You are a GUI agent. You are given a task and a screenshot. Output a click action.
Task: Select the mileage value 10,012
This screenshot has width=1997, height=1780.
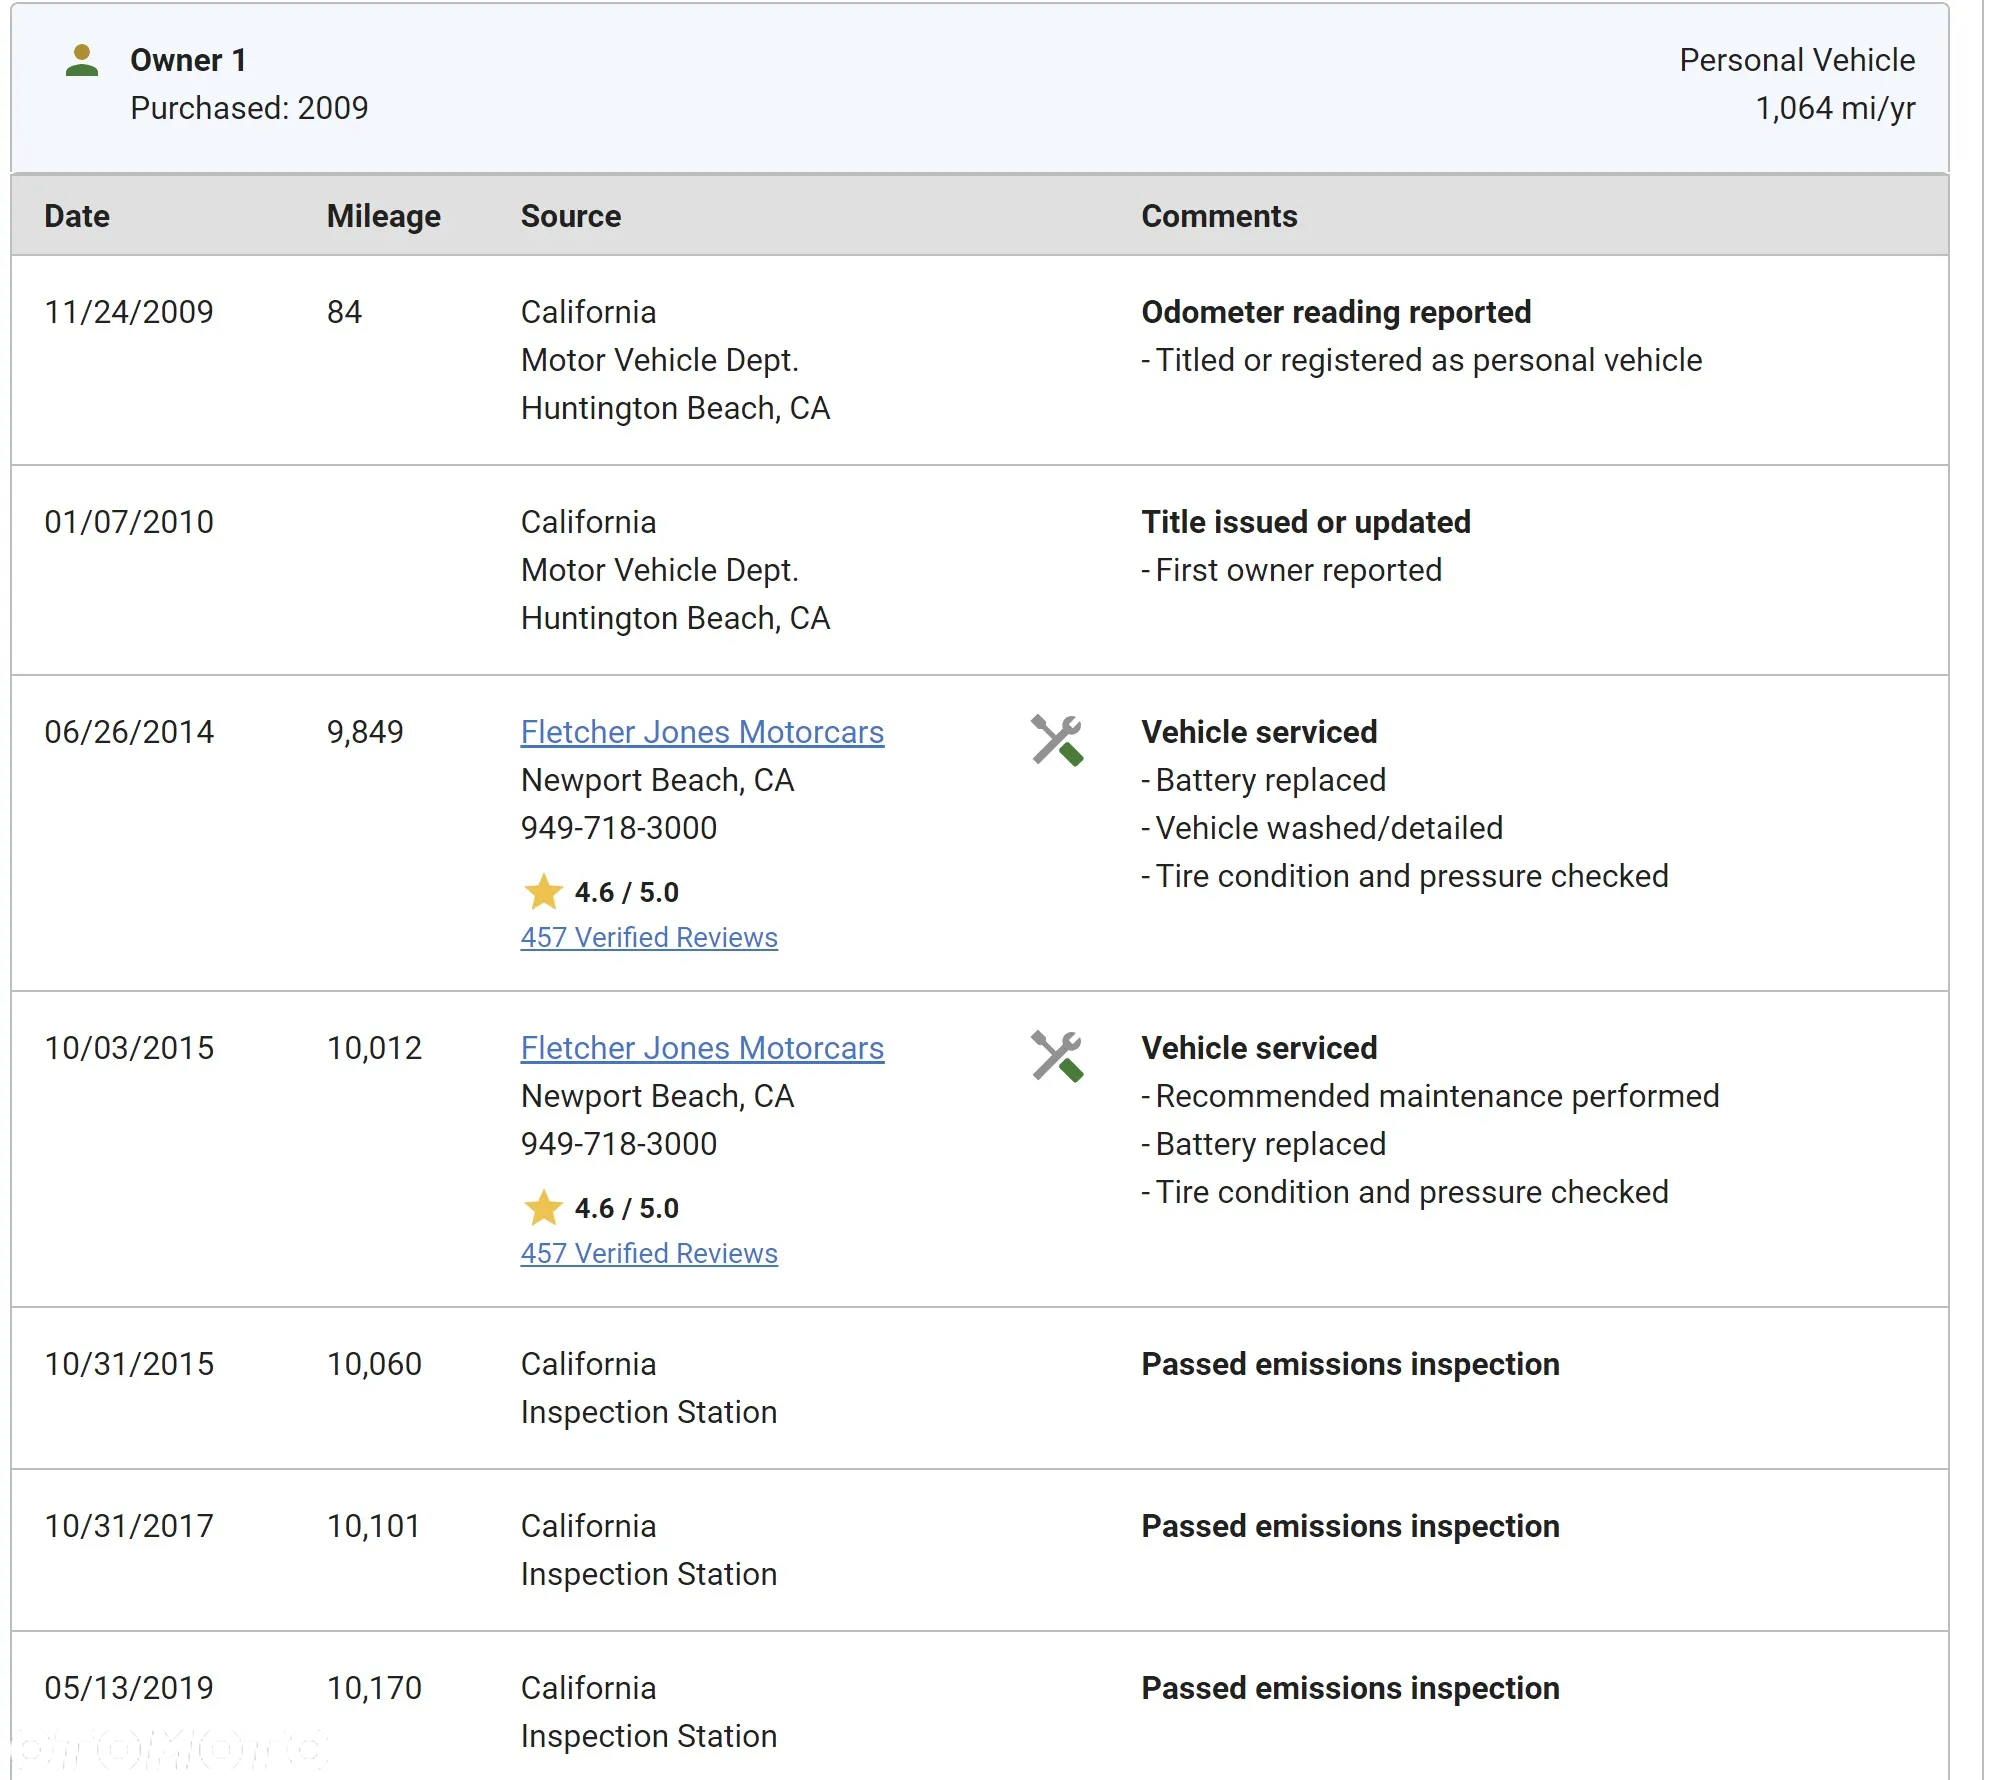[x=374, y=1048]
